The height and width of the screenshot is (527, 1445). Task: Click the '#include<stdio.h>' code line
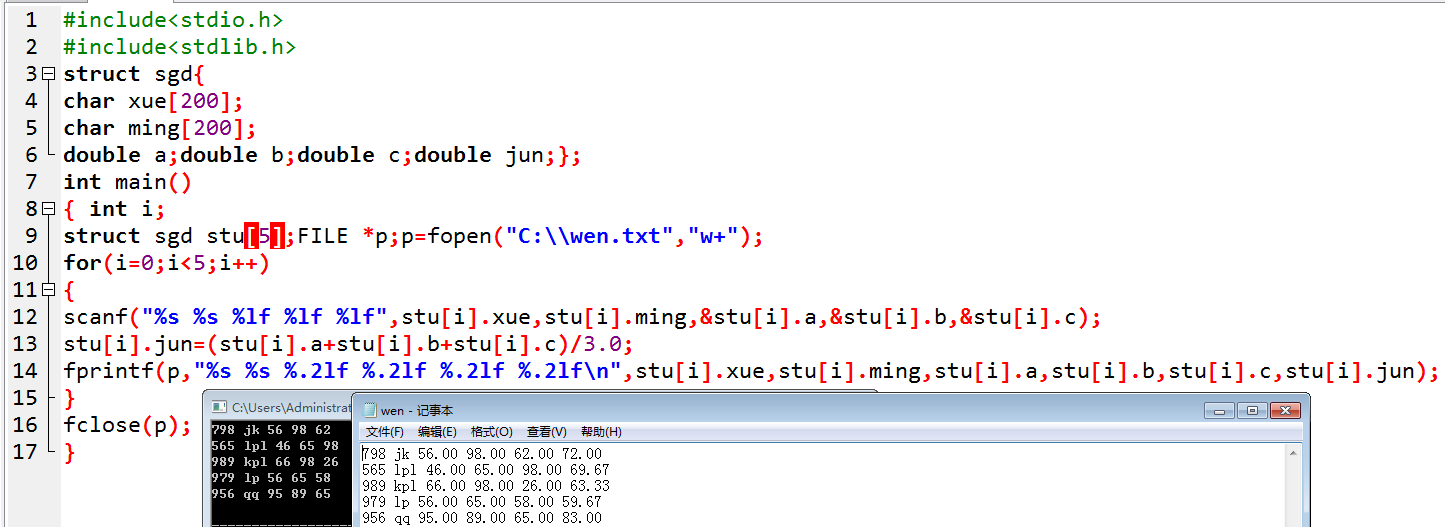click(x=173, y=20)
